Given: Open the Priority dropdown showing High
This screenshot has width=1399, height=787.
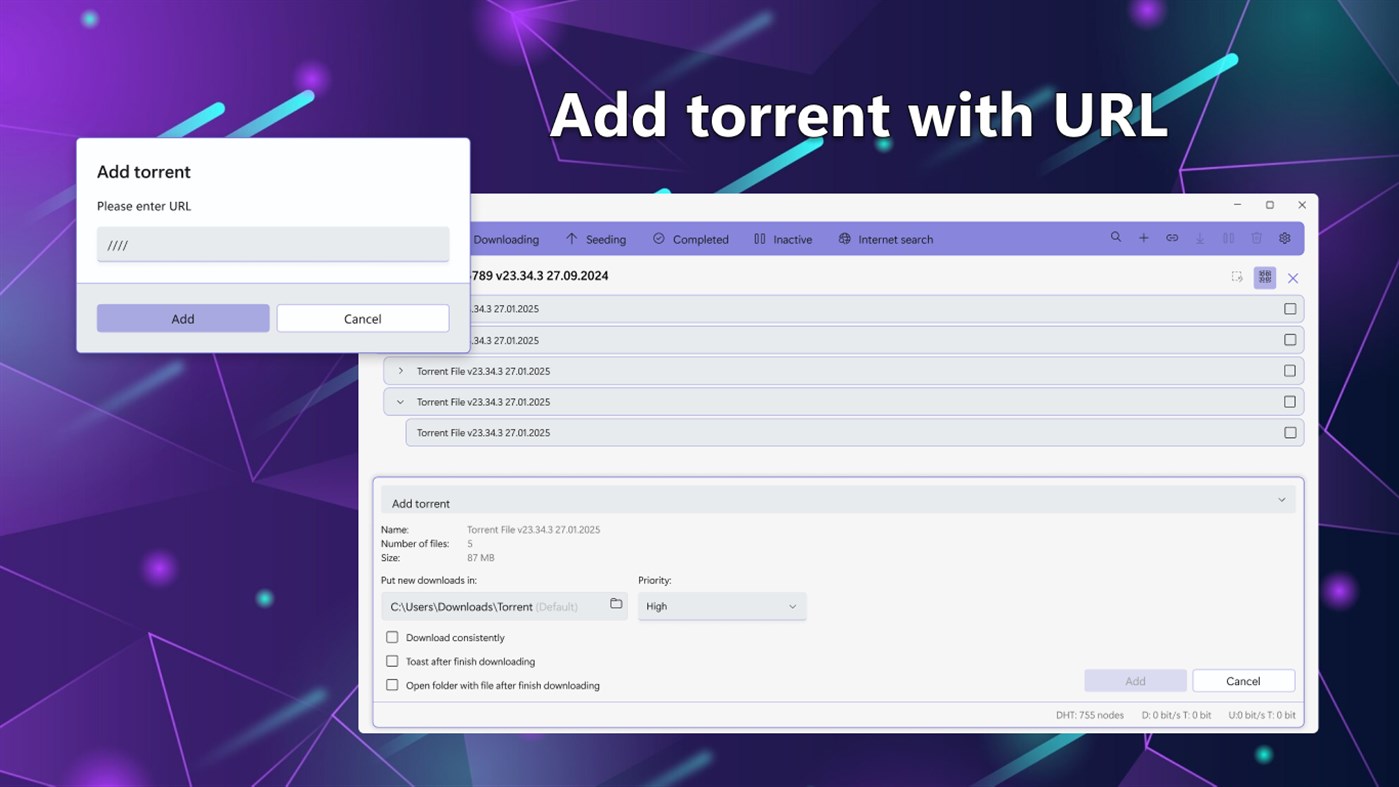Looking at the screenshot, I should (721, 606).
